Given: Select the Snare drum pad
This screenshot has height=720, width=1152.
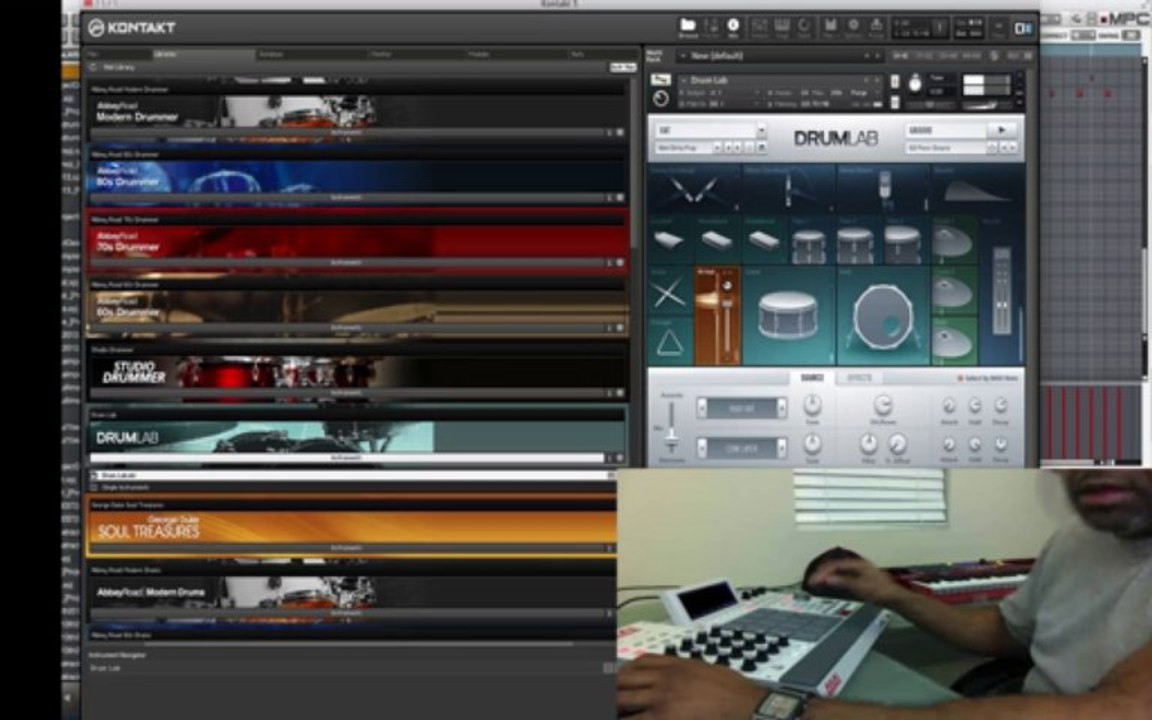Looking at the screenshot, I should pos(788,316).
